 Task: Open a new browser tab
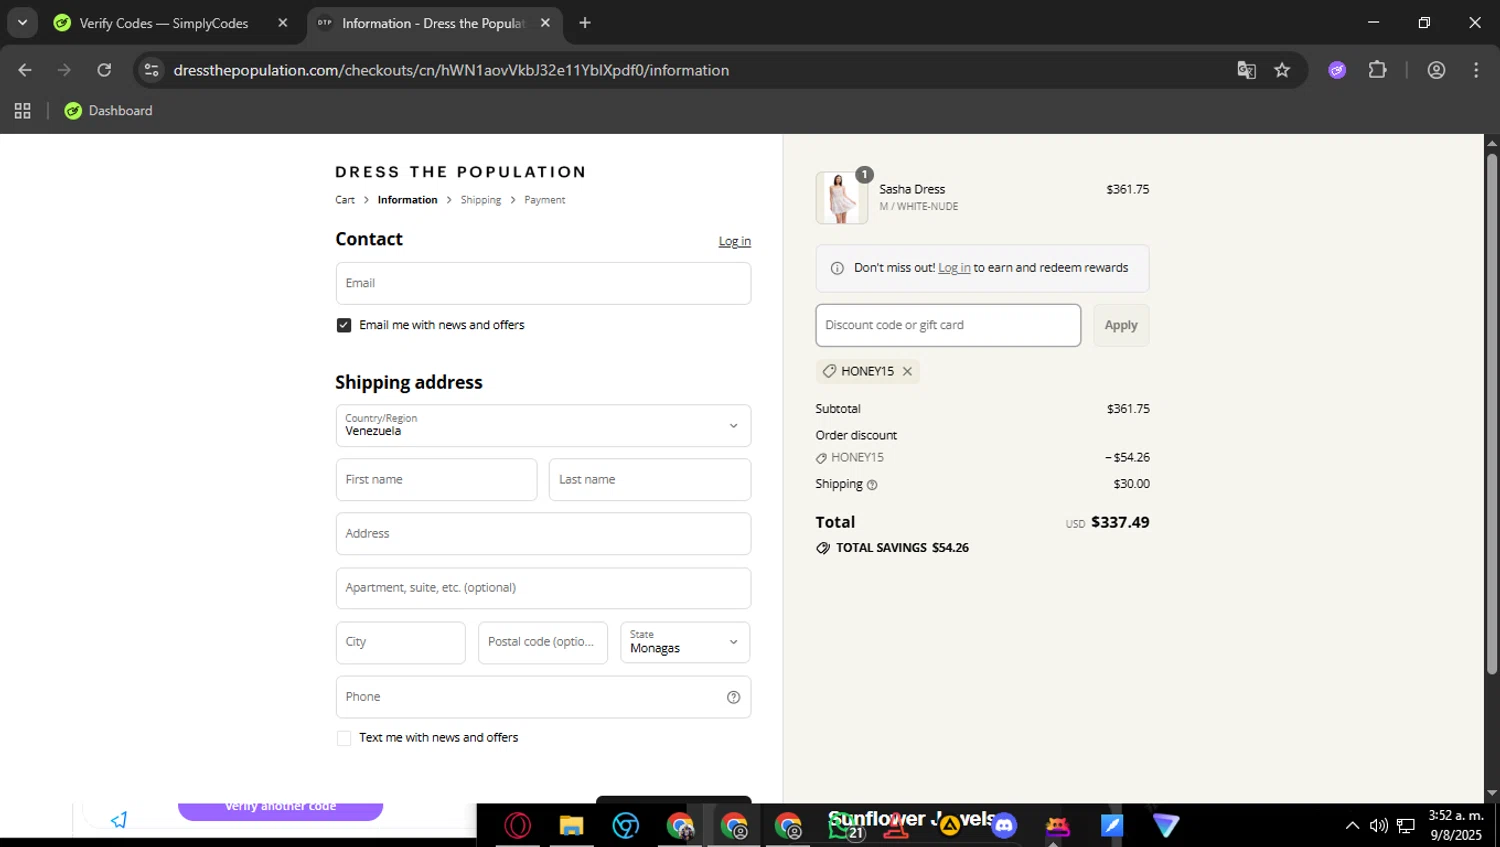tap(585, 23)
